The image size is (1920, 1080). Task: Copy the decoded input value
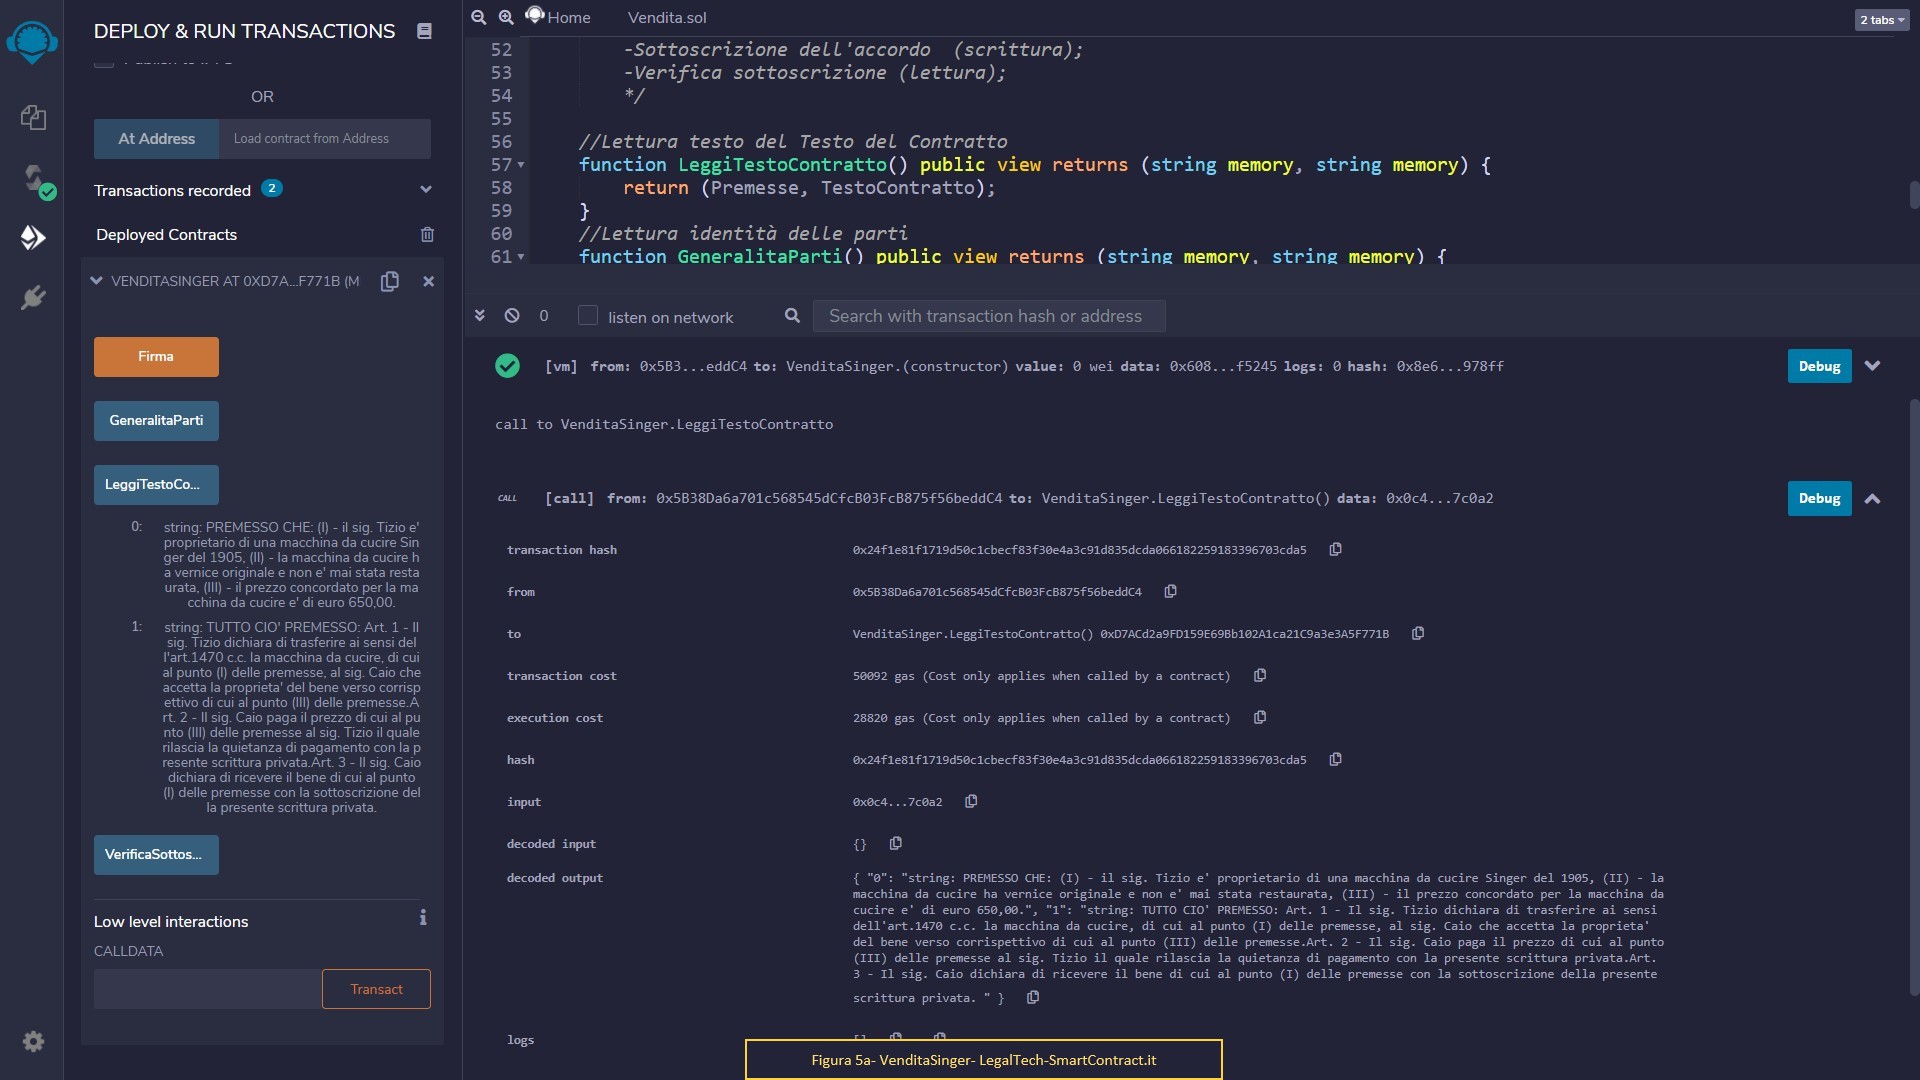click(x=896, y=843)
